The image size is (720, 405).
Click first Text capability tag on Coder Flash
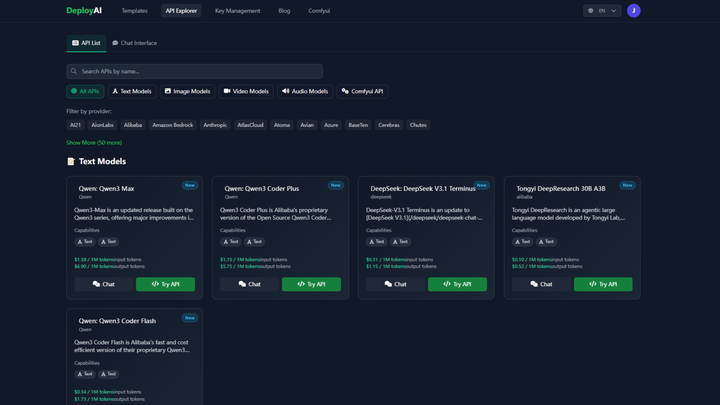tap(85, 374)
